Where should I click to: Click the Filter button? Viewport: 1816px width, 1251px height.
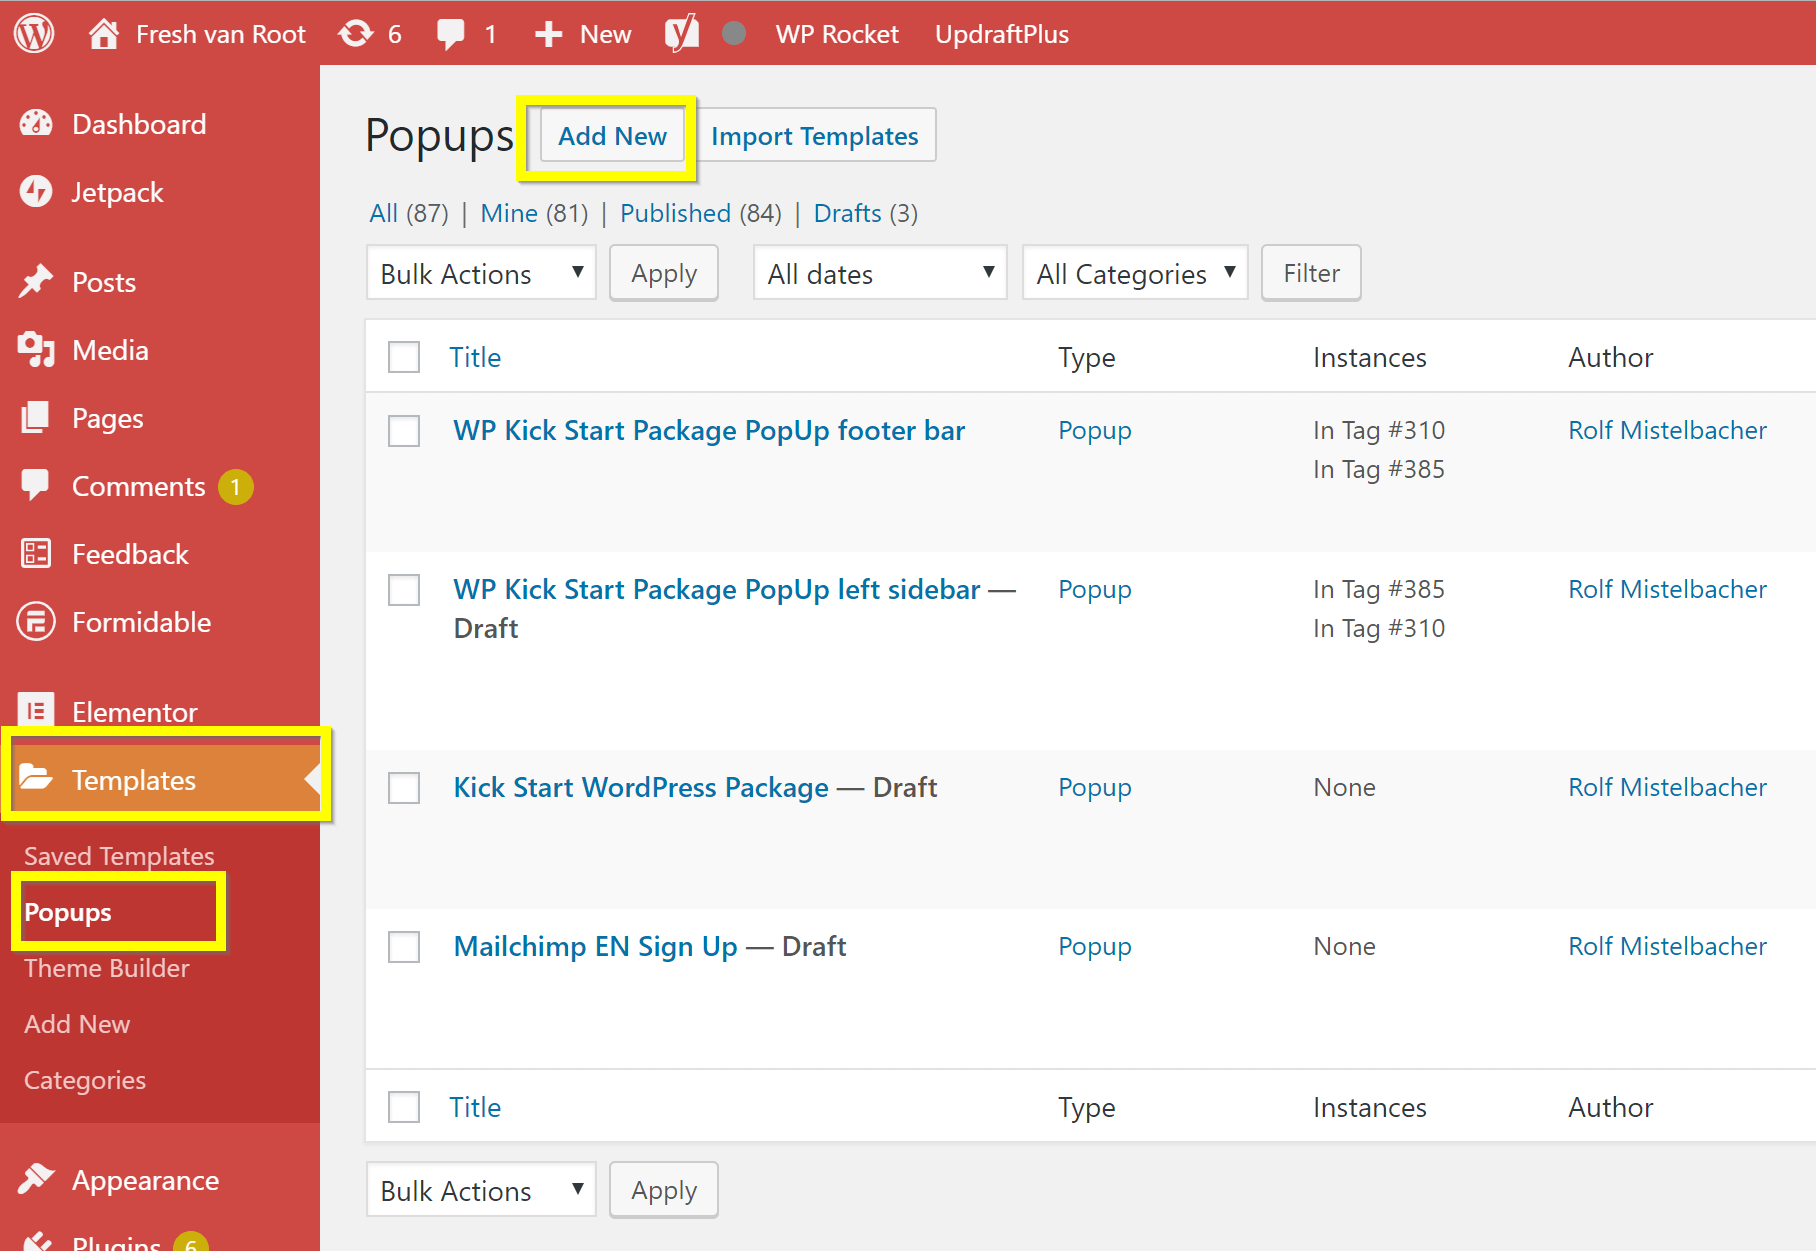tap(1311, 273)
